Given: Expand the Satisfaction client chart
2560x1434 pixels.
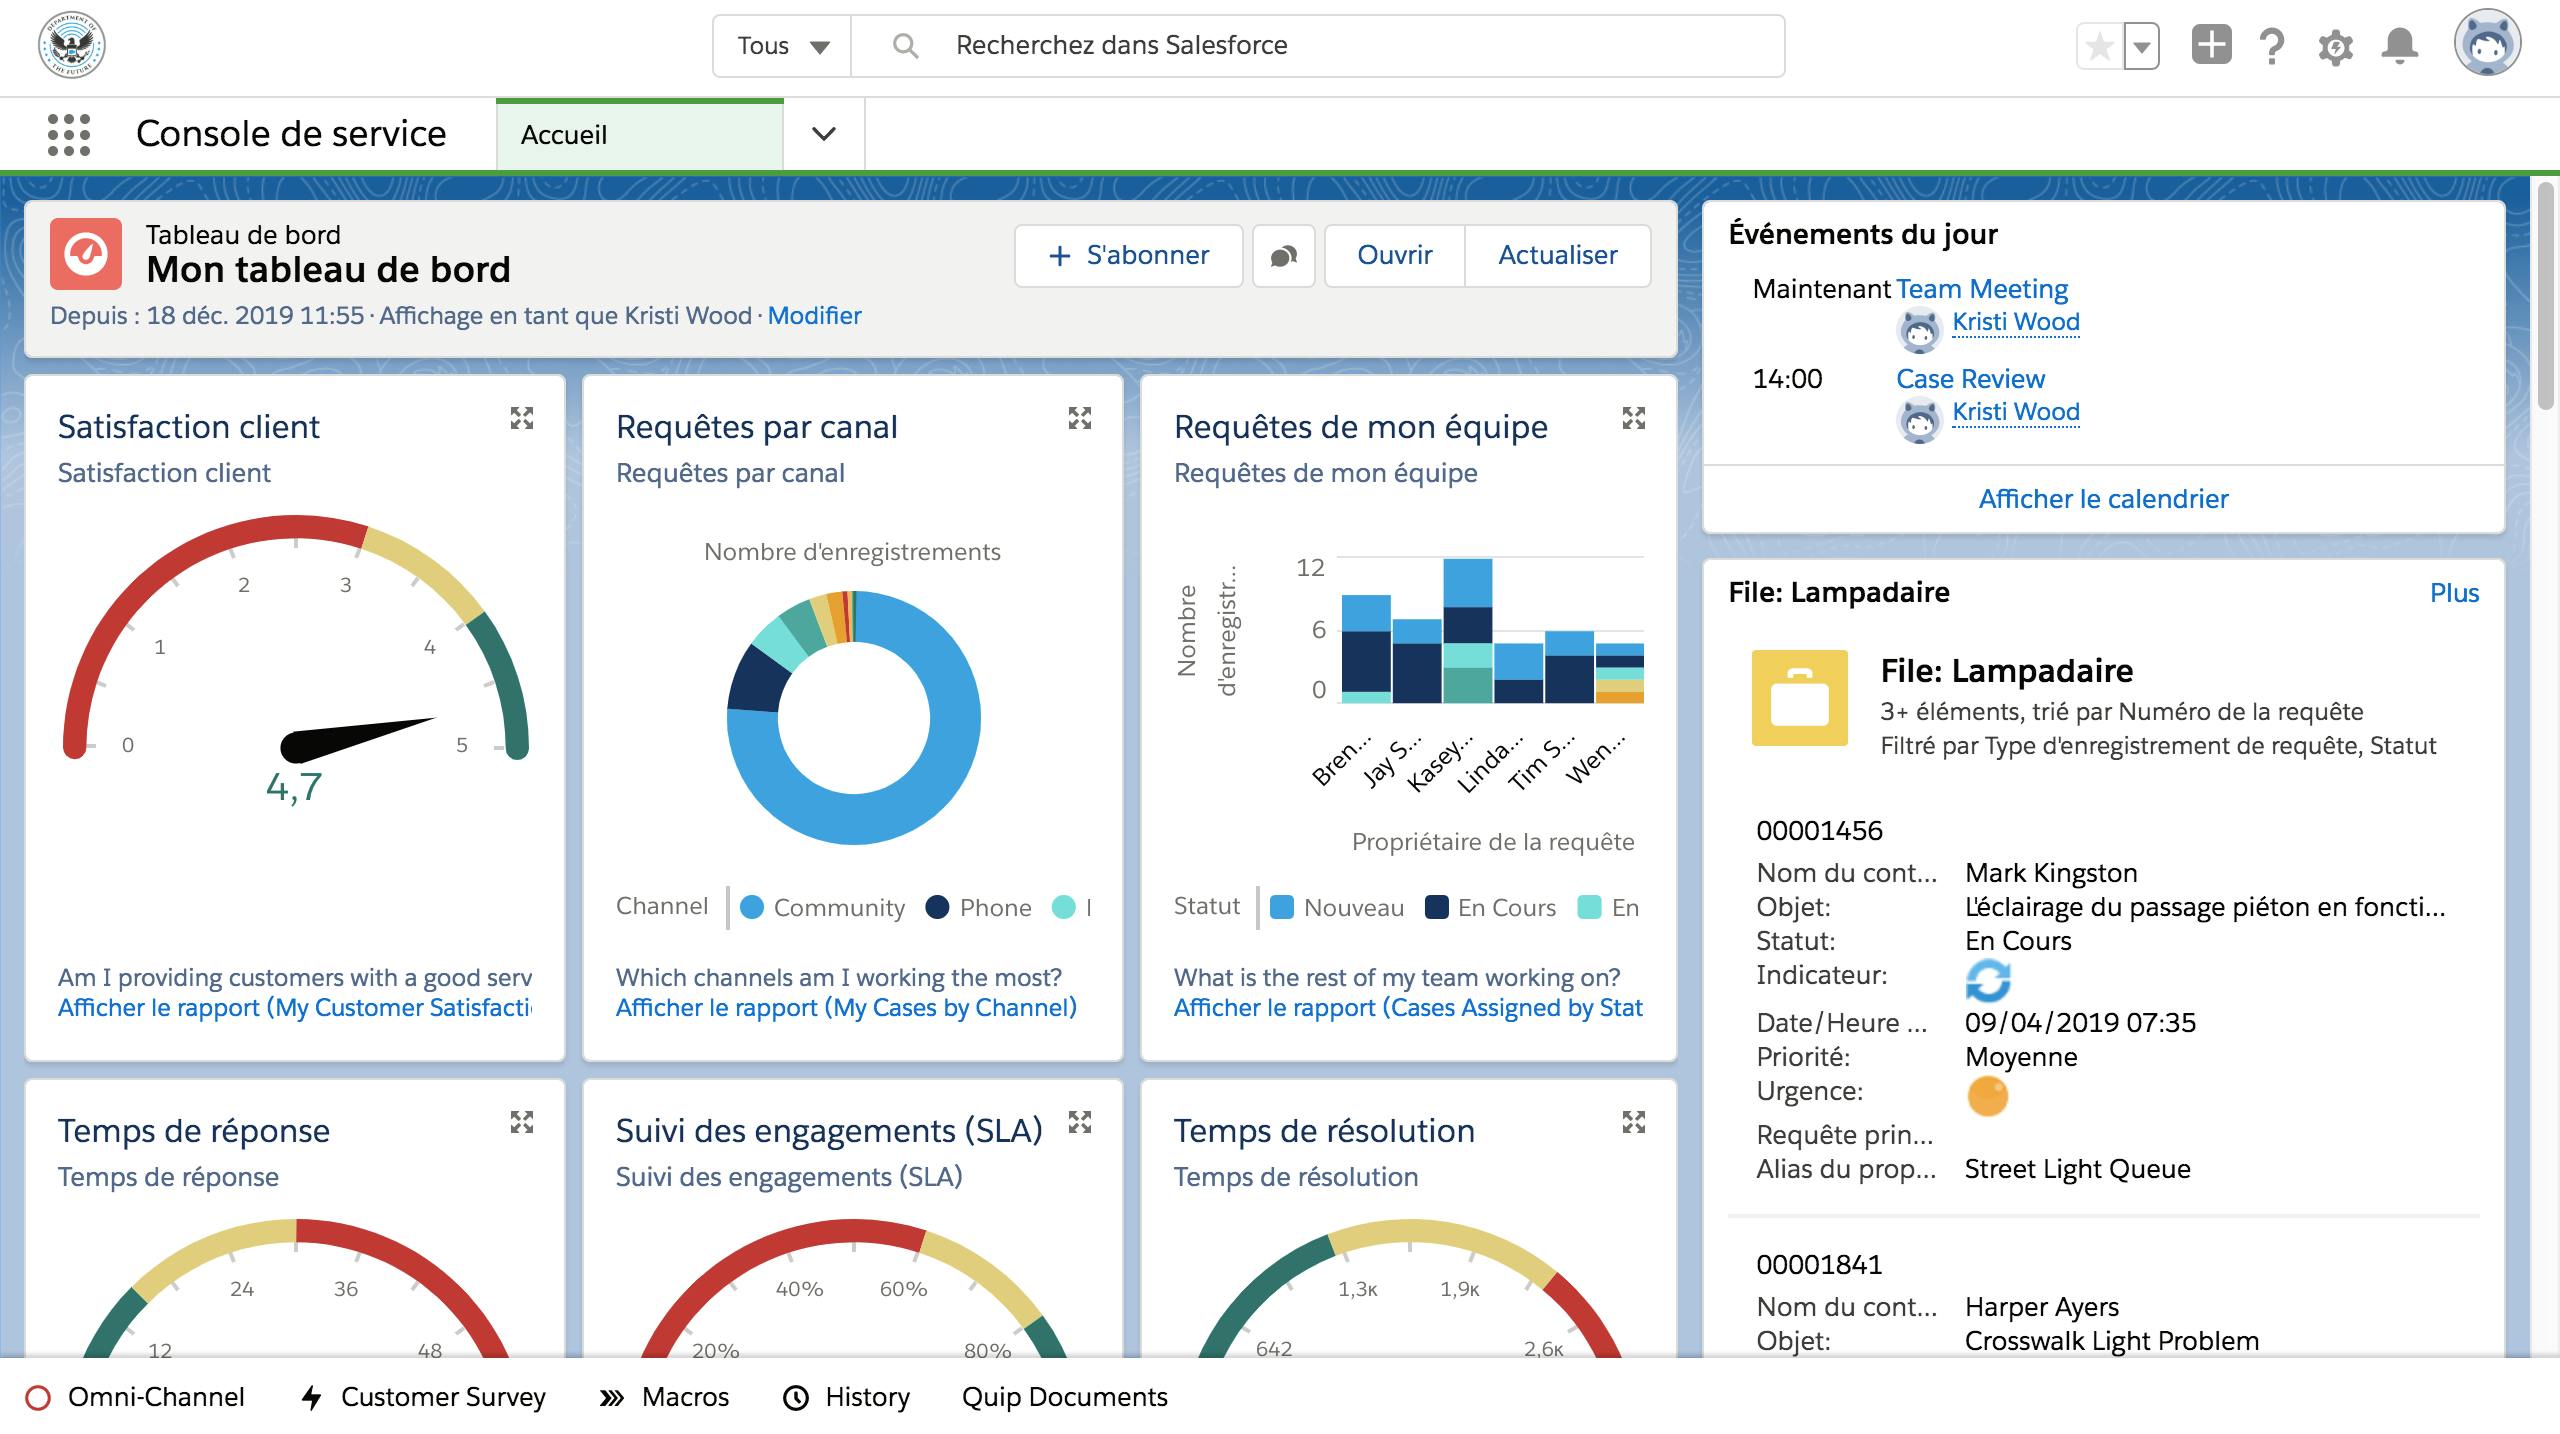Looking at the screenshot, I should [x=522, y=418].
